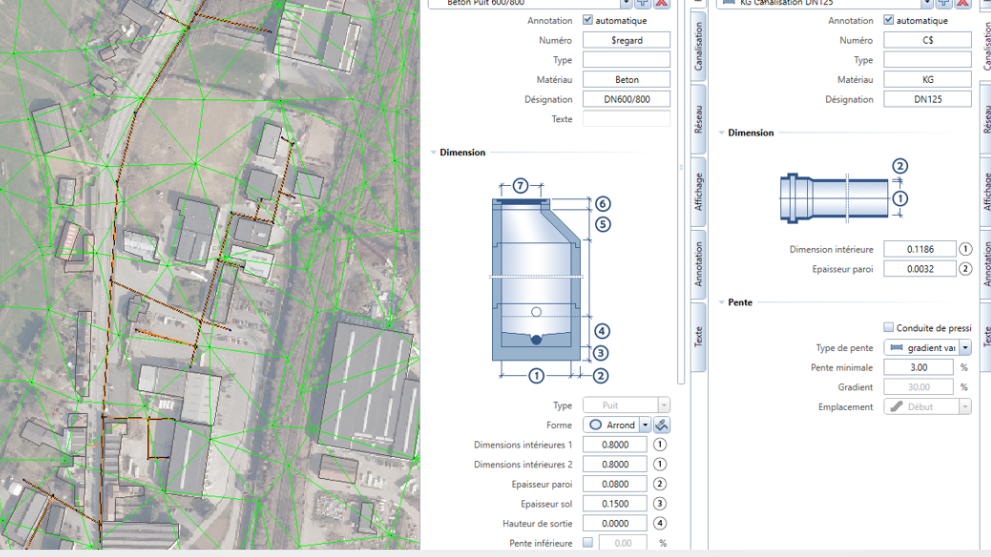This screenshot has width=991, height=557.
Task: Click the add icon for Beton Puit 600/800
Action: click(x=643, y=4)
